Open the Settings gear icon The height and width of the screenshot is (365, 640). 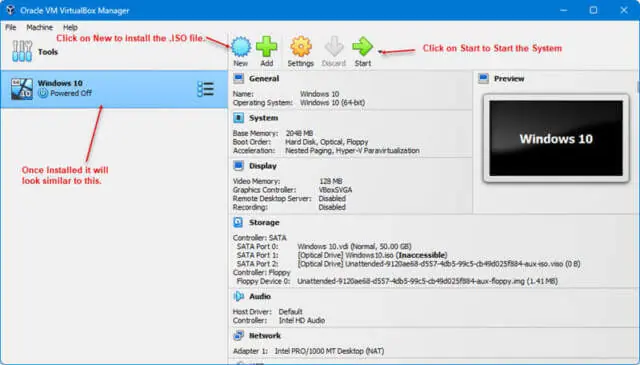coord(301,47)
